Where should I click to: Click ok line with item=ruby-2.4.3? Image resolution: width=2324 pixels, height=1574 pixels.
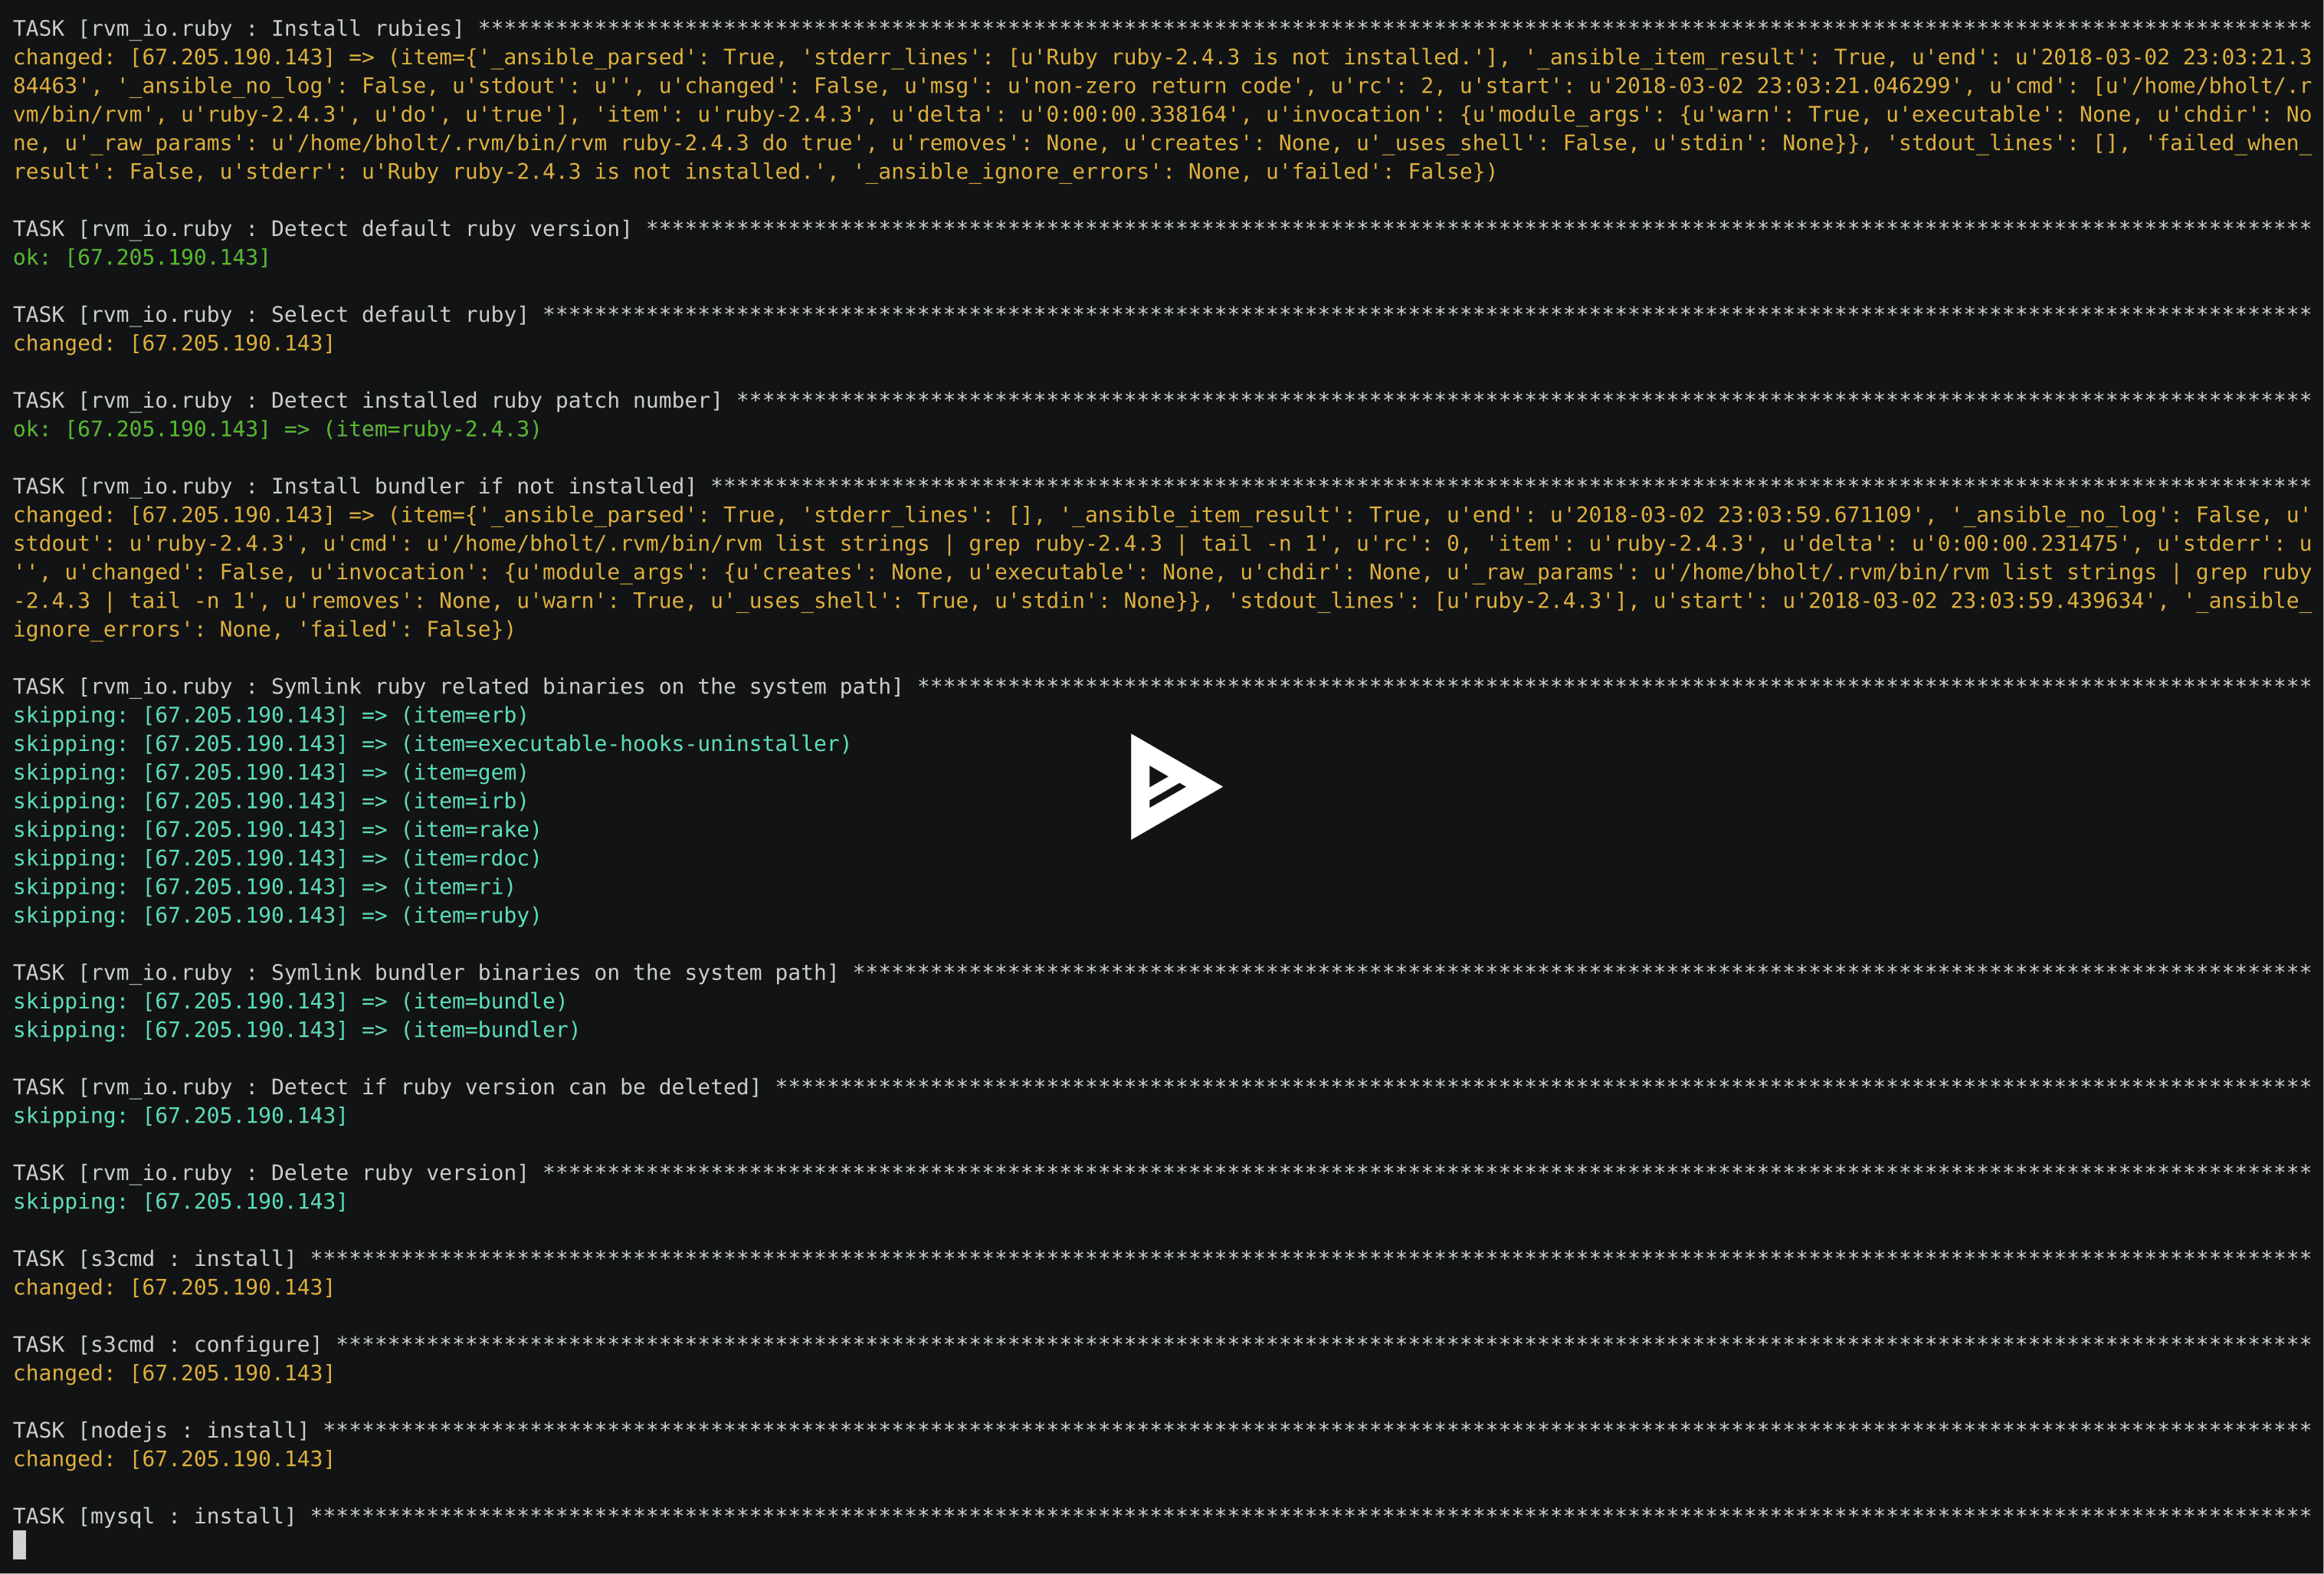tap(277, 429)
